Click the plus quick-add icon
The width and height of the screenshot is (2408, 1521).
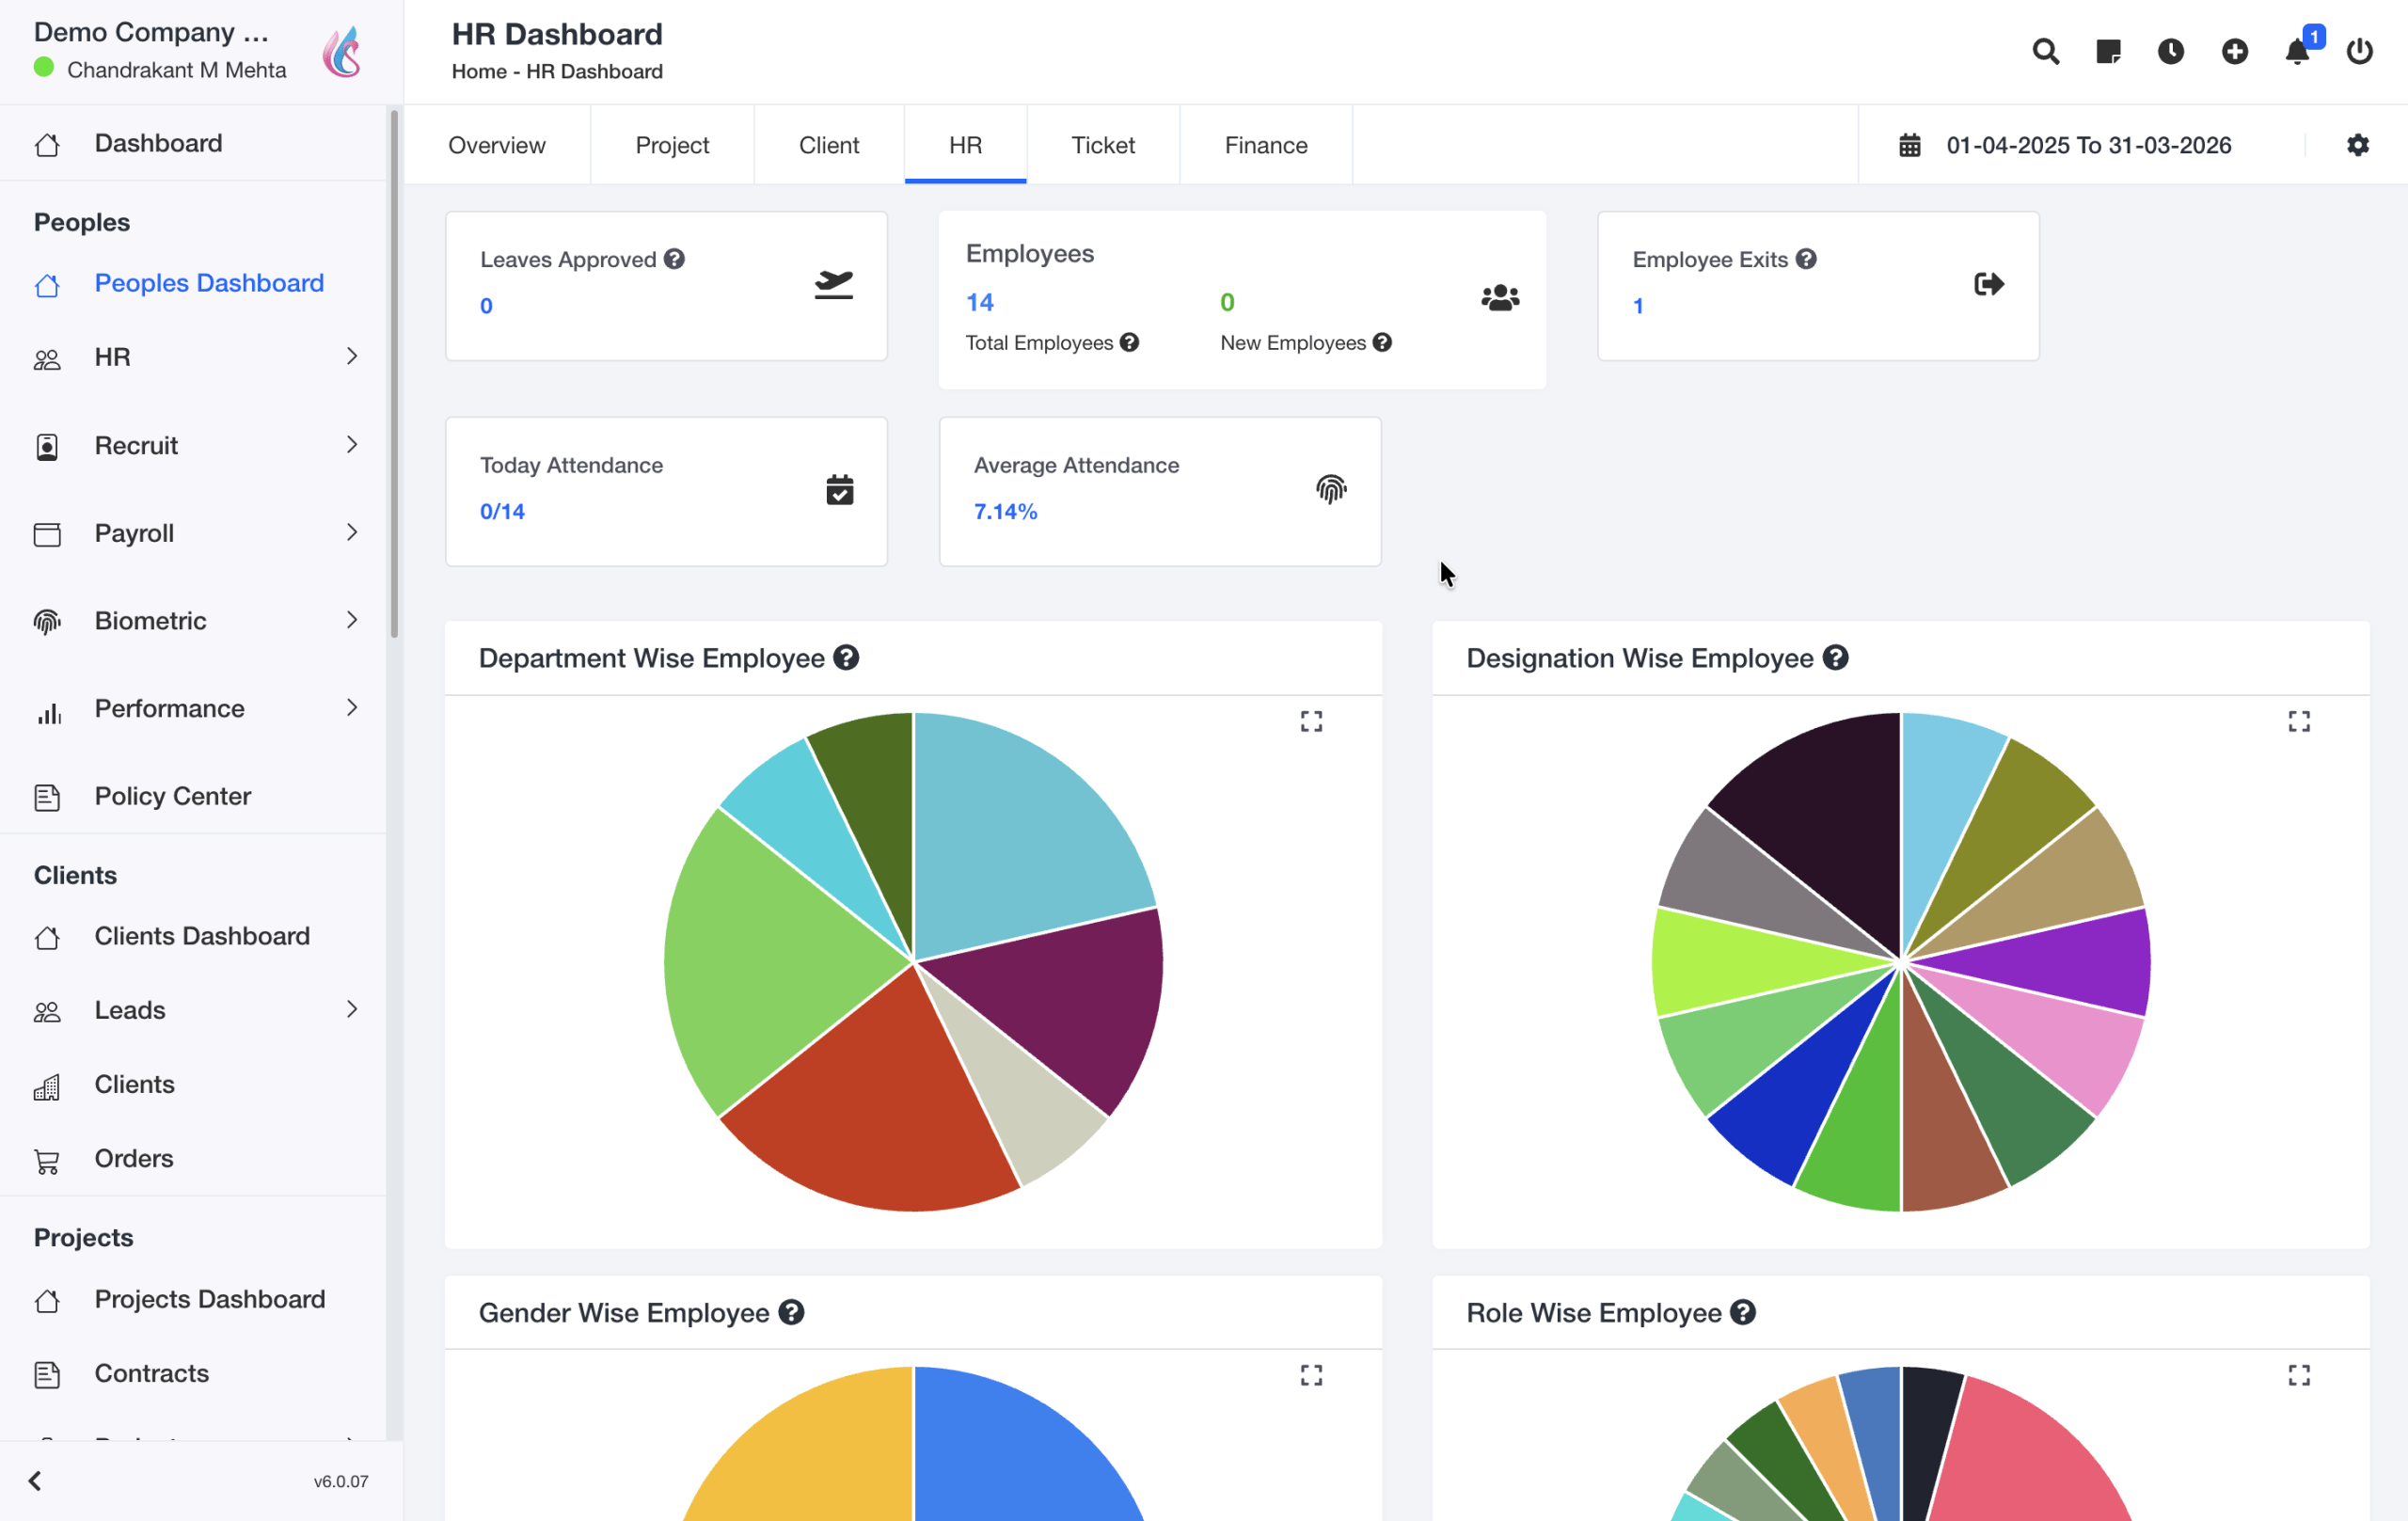click(2235, 51)
